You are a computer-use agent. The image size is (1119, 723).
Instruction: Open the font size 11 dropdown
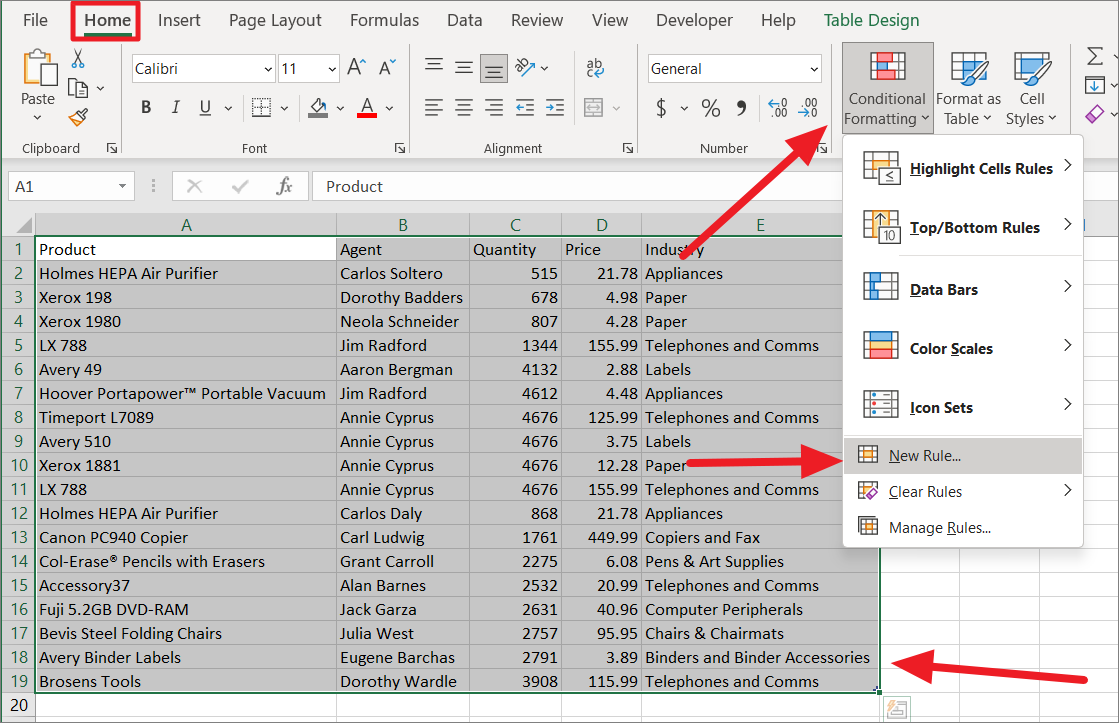[332, 69]
